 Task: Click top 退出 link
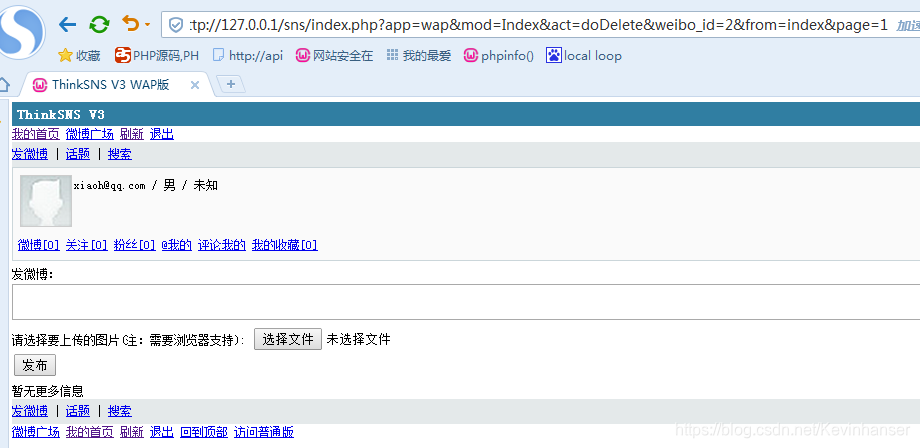tap(161, 134)
